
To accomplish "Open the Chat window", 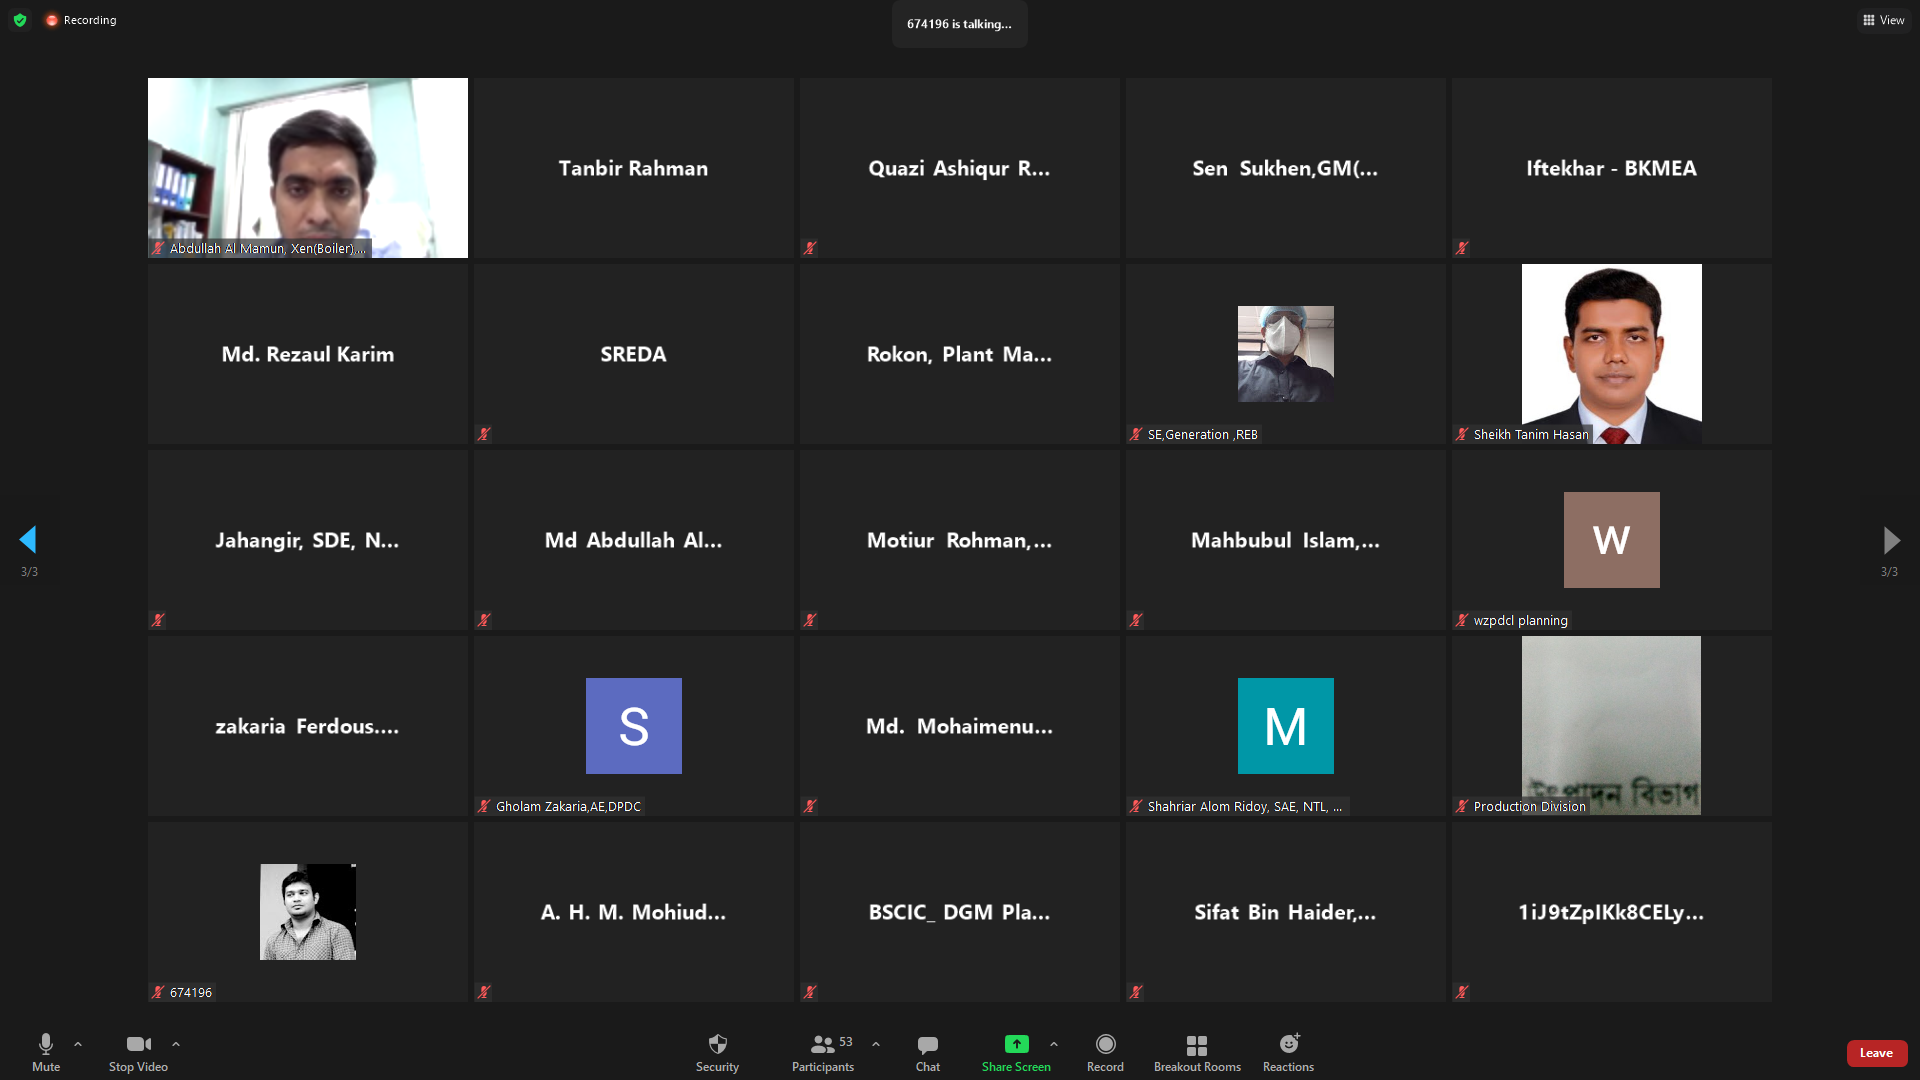I will [x=927, y=1052].
